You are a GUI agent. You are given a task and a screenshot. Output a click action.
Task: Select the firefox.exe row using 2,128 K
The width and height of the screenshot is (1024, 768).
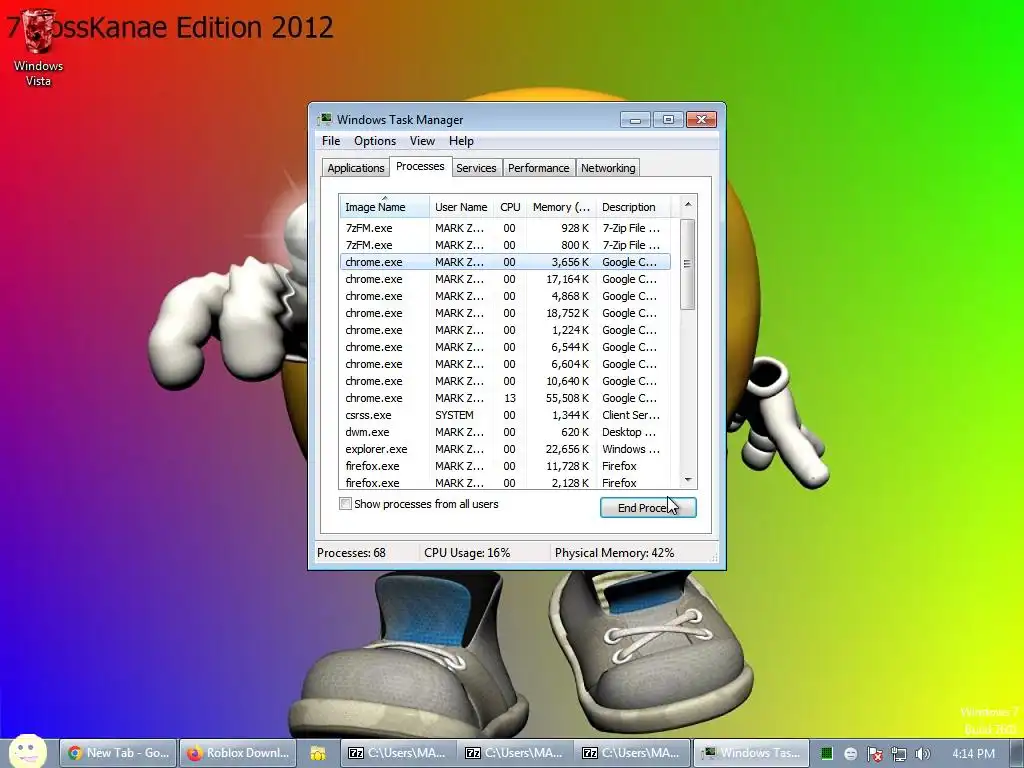(x=505, y=483)
